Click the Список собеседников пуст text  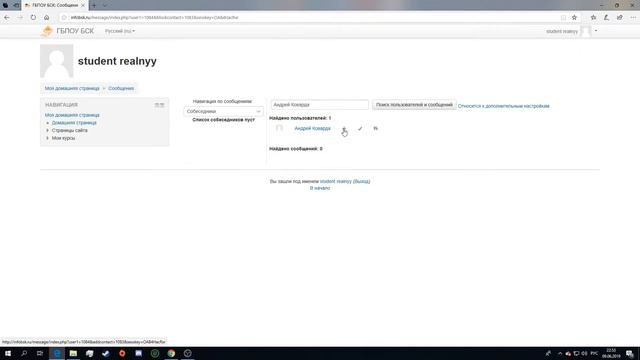(223, 120)
